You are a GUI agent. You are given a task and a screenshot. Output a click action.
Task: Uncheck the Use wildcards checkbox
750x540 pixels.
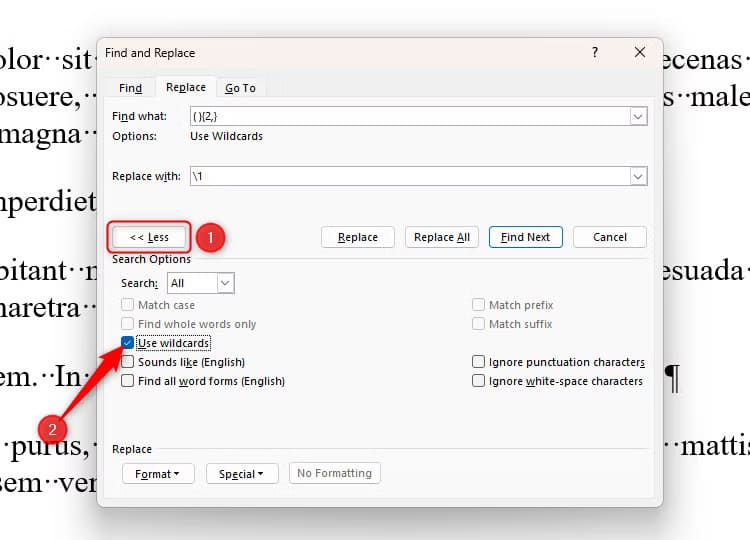click(127, 343)
